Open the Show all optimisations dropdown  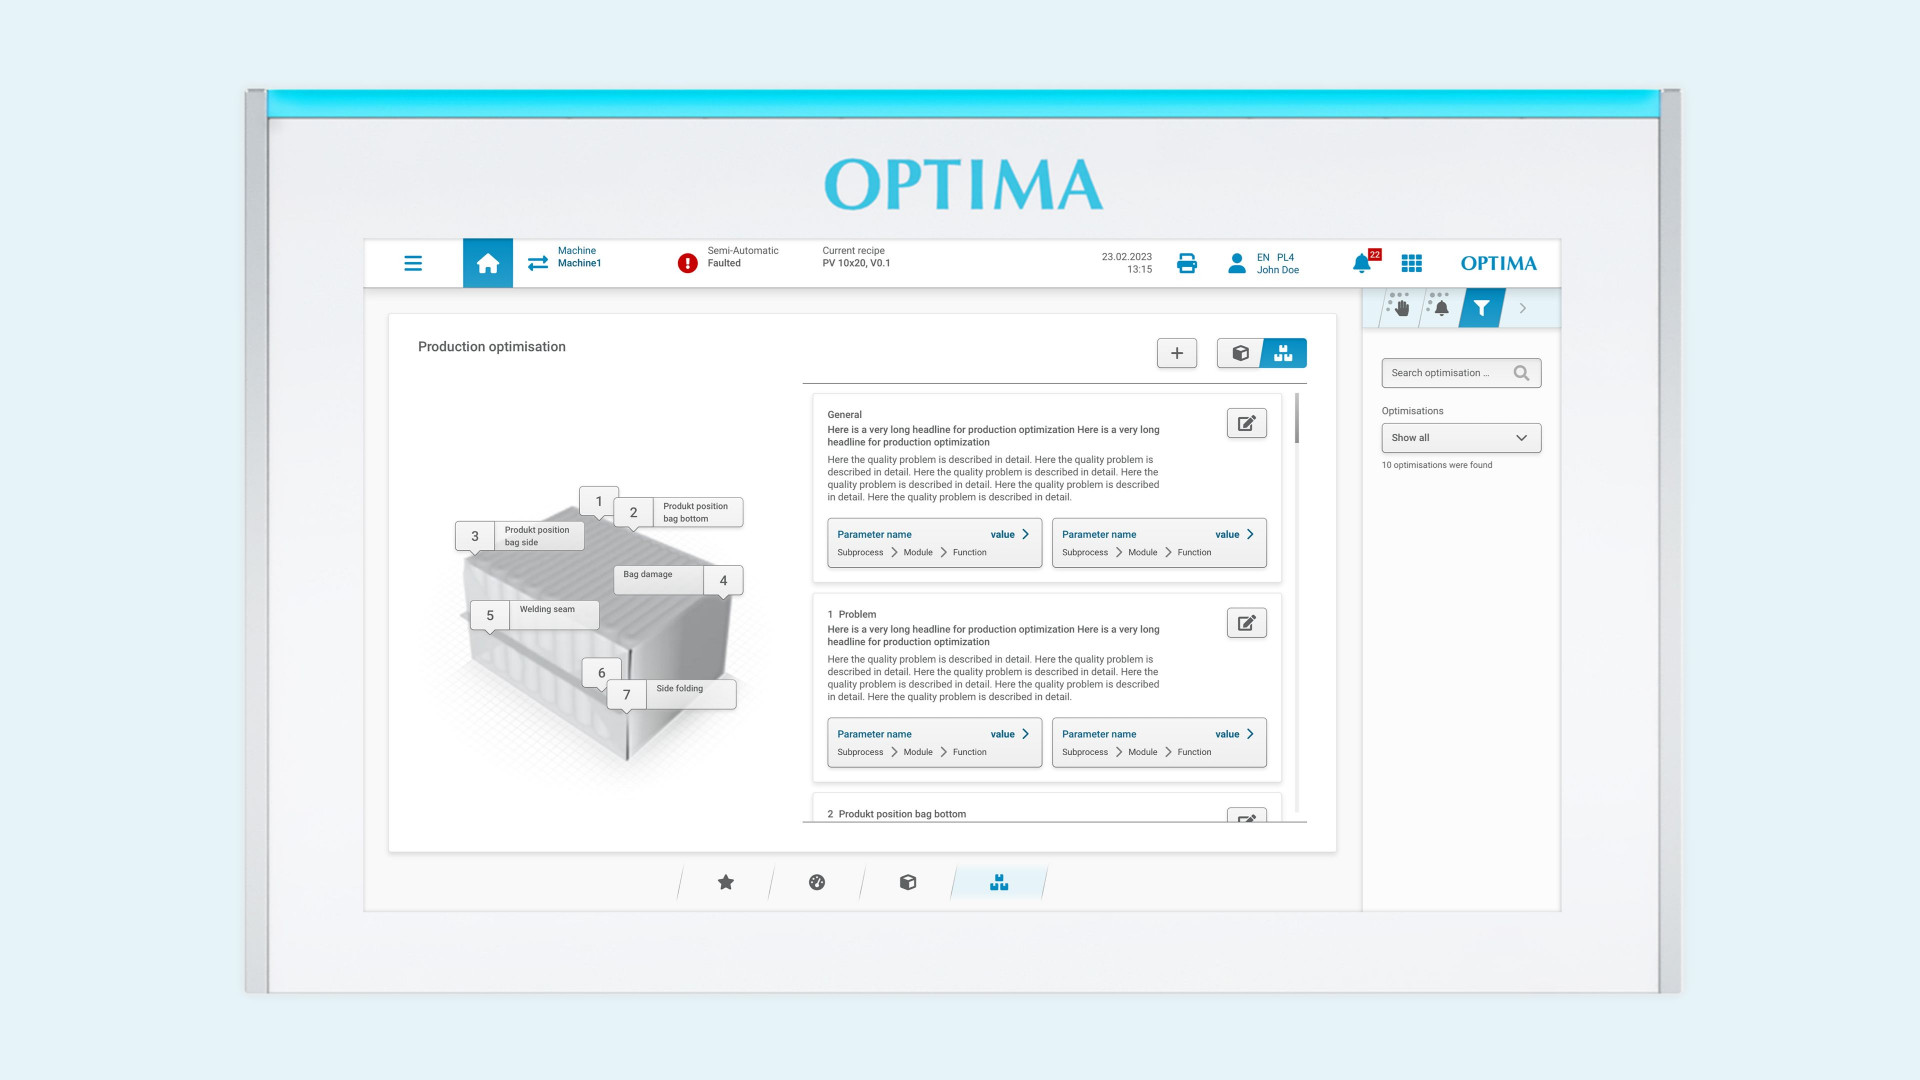click(1460, 437)
